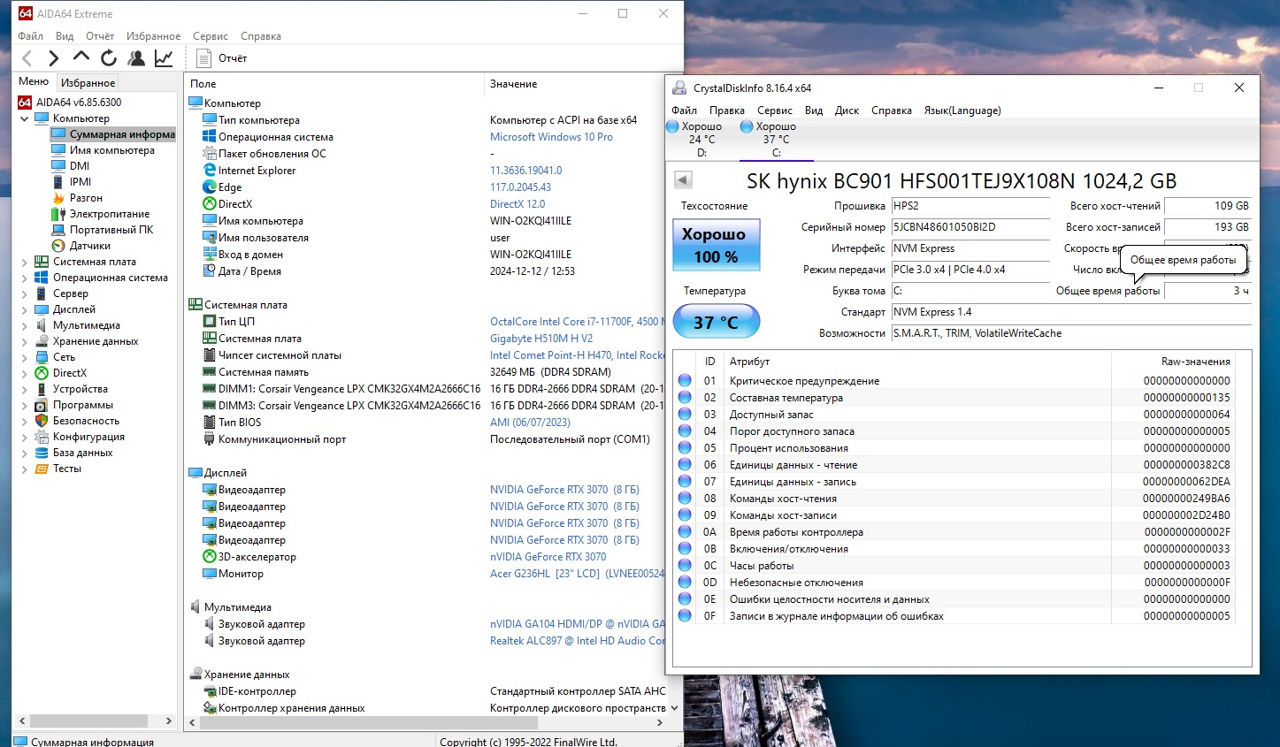This screenshot has width=1280, height=747.
Task: Expand the Сервер tree node
Action: tap(26, 294)
